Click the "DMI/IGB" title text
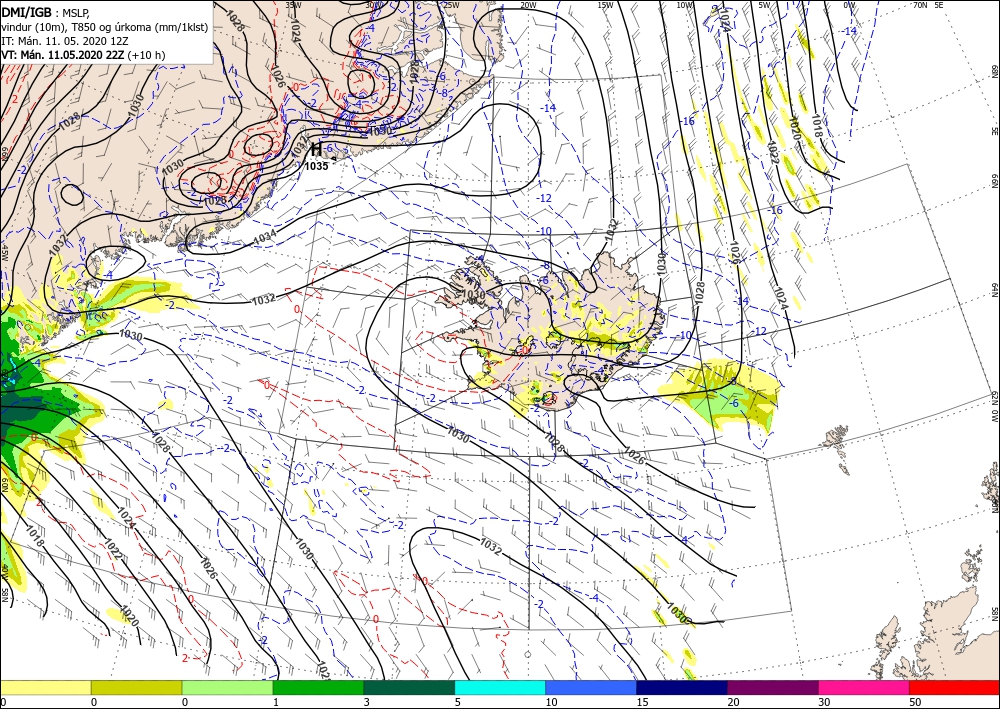This screenshot has width=1000, height=709. 26,13
